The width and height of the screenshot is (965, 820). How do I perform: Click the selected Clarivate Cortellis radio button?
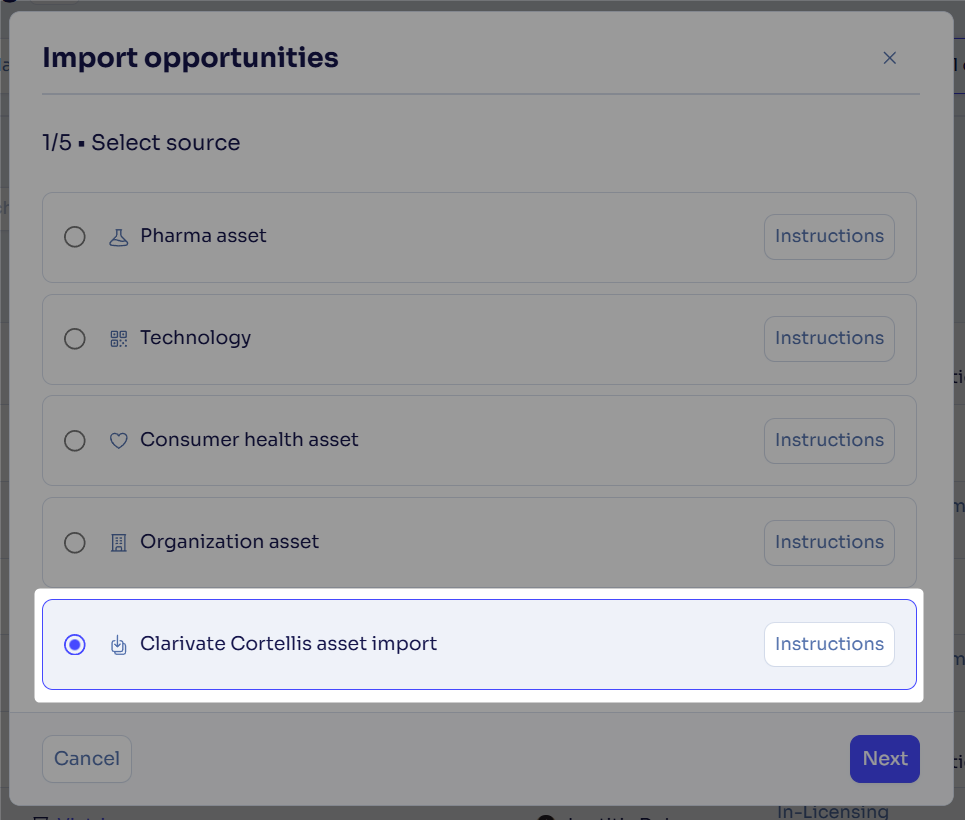[x=74, y=645]
